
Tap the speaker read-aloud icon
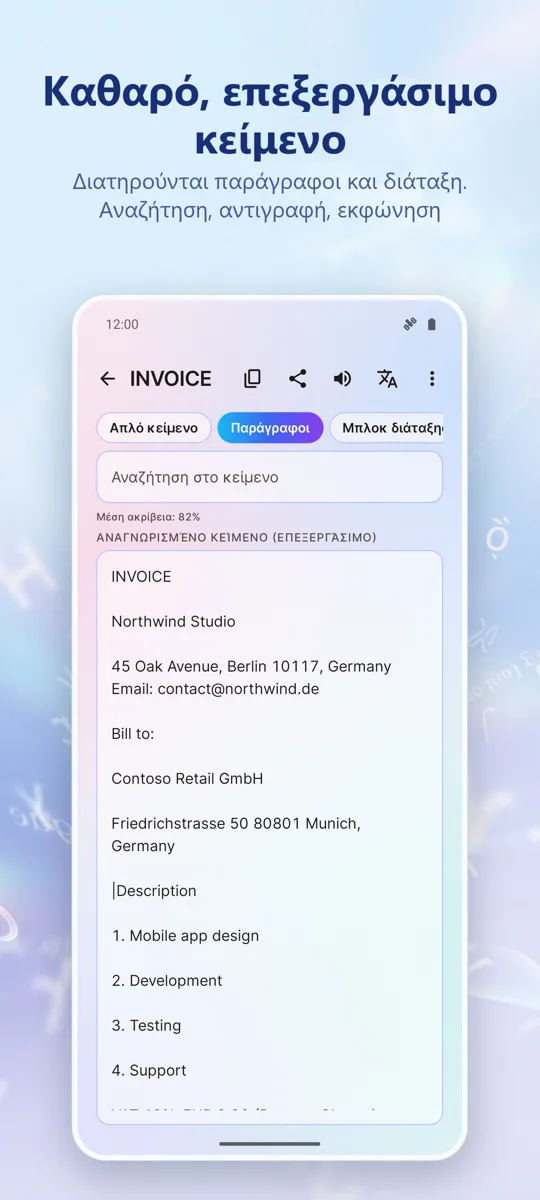tap(342, 378)
